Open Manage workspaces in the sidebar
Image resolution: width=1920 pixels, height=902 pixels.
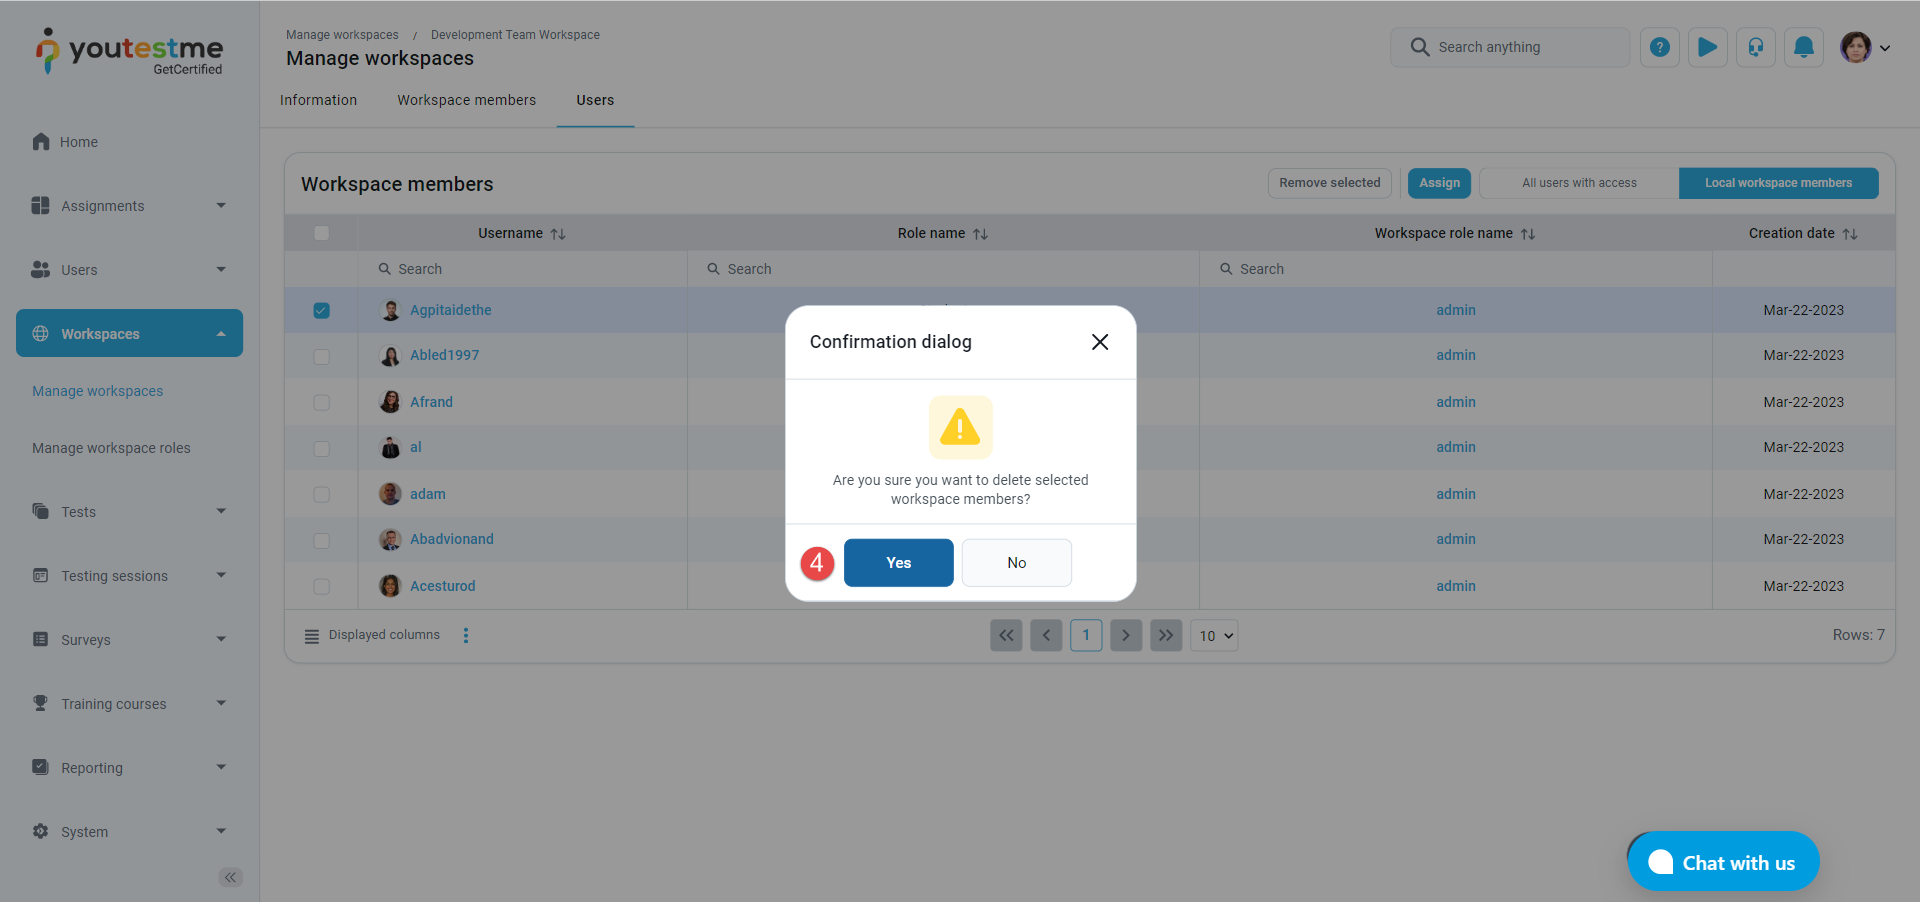(x=97, y=391)
